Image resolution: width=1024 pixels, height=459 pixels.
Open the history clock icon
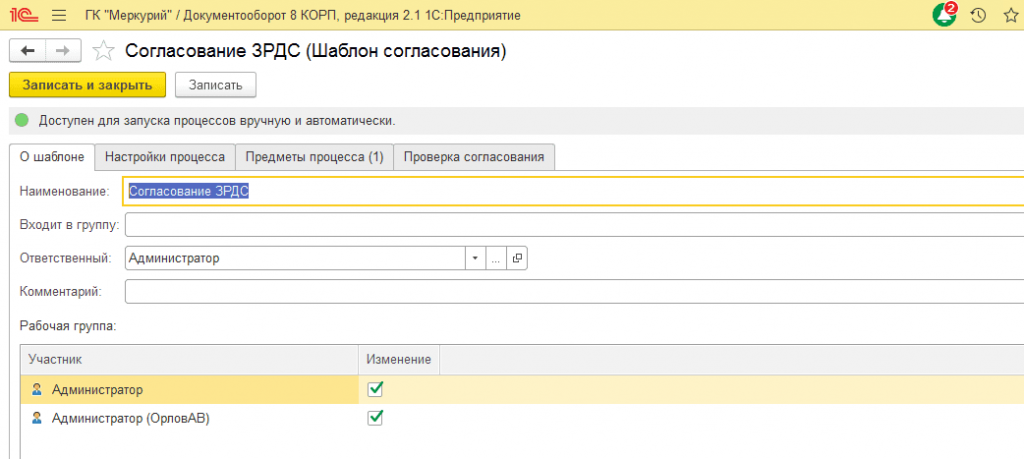point(978,15)
